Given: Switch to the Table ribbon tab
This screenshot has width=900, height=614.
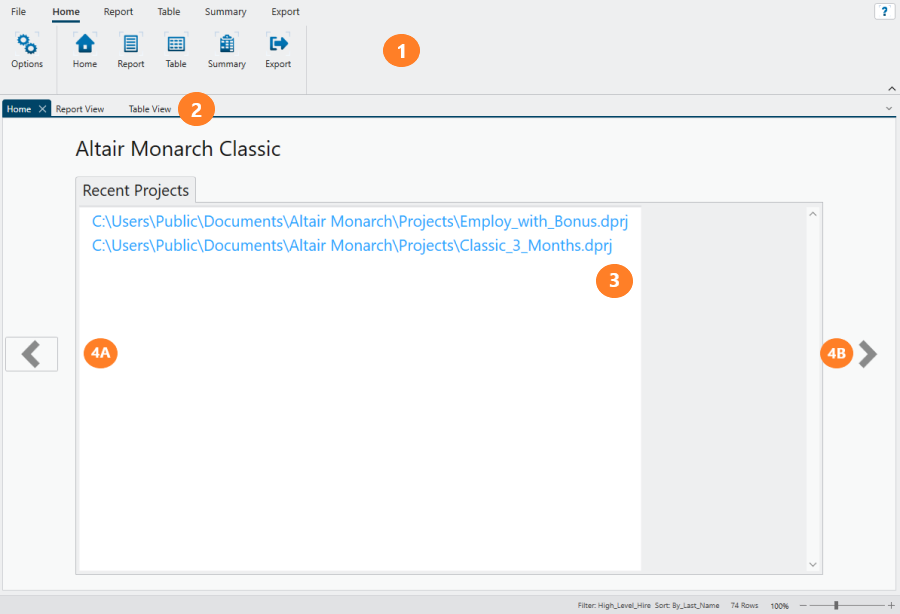Looking at the screenshot, I should pos(169,11).
